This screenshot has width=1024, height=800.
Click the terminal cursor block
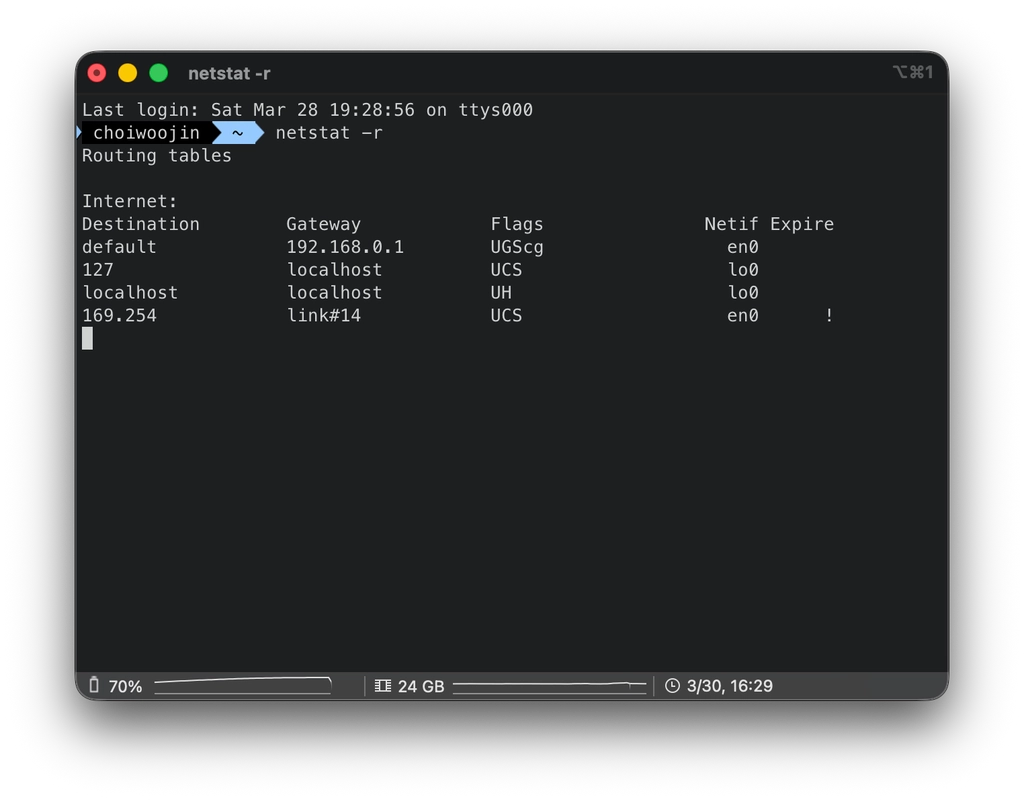pos(88,338)
